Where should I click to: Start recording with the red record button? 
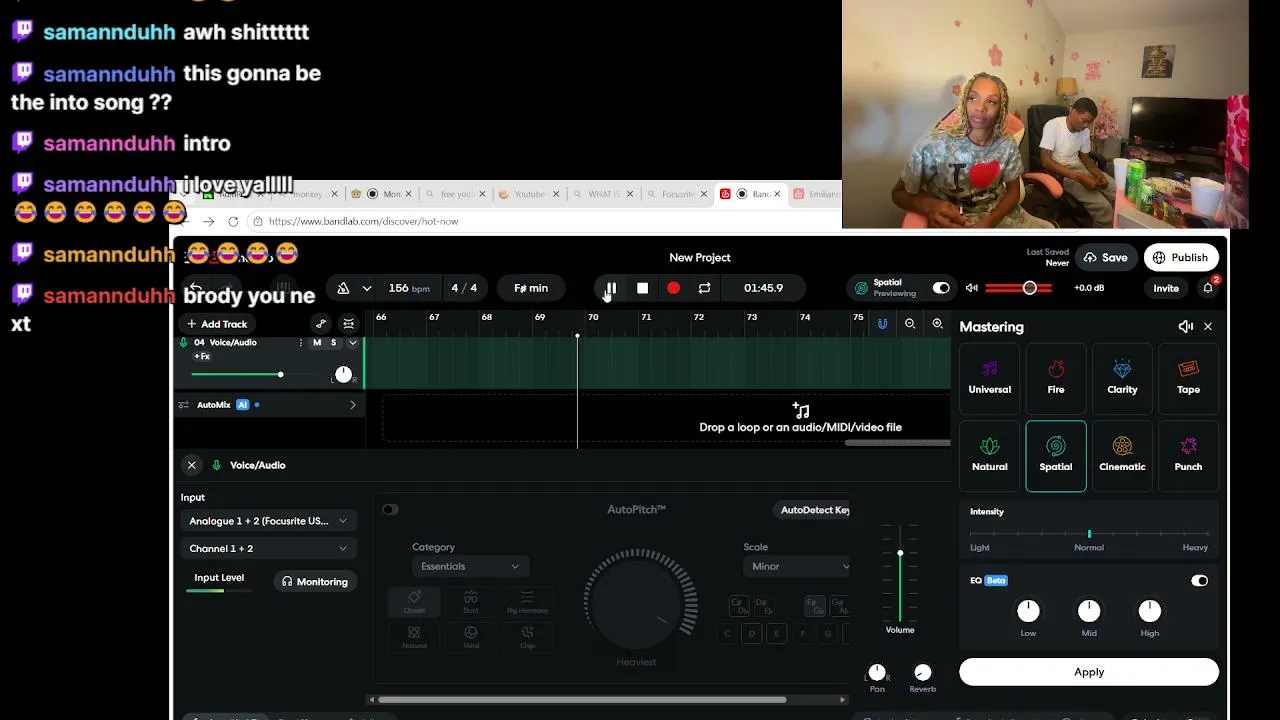pyautogui.click(x=673, y=288)
